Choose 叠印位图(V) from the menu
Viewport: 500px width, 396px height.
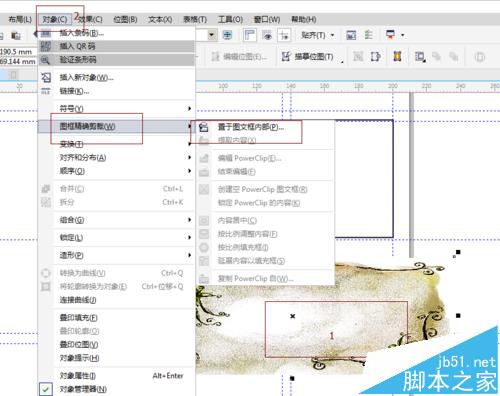(x=116, y=344)
